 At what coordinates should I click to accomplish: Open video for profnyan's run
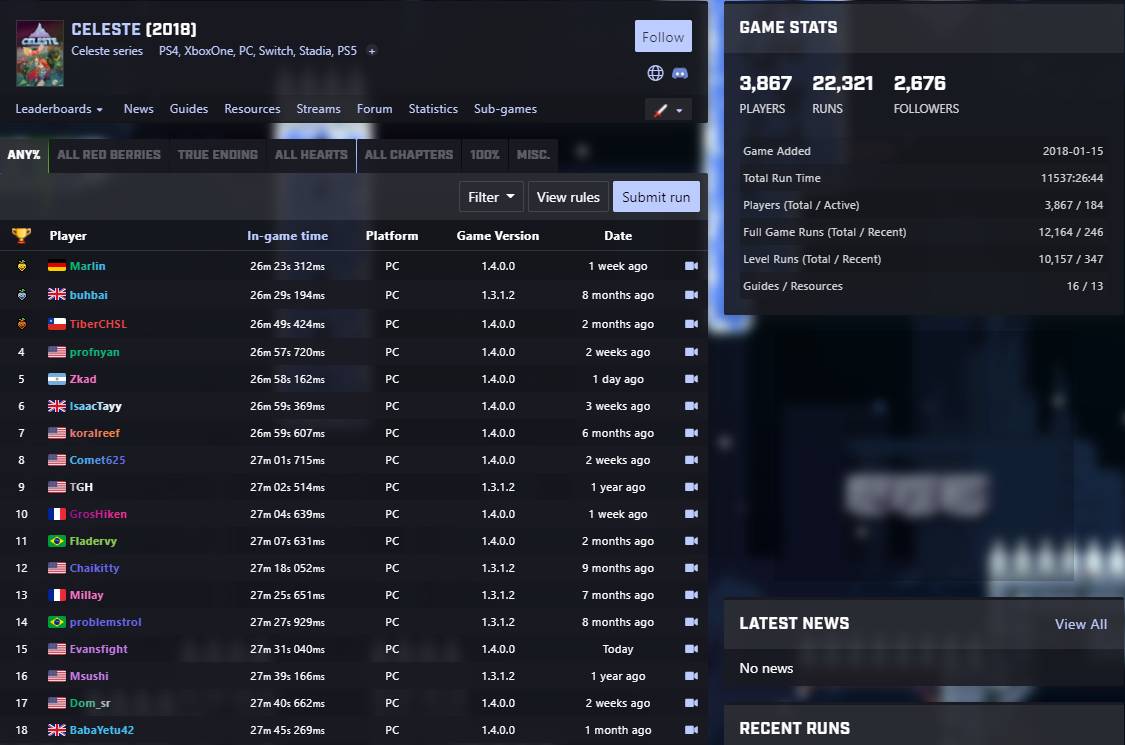(691, 352)
